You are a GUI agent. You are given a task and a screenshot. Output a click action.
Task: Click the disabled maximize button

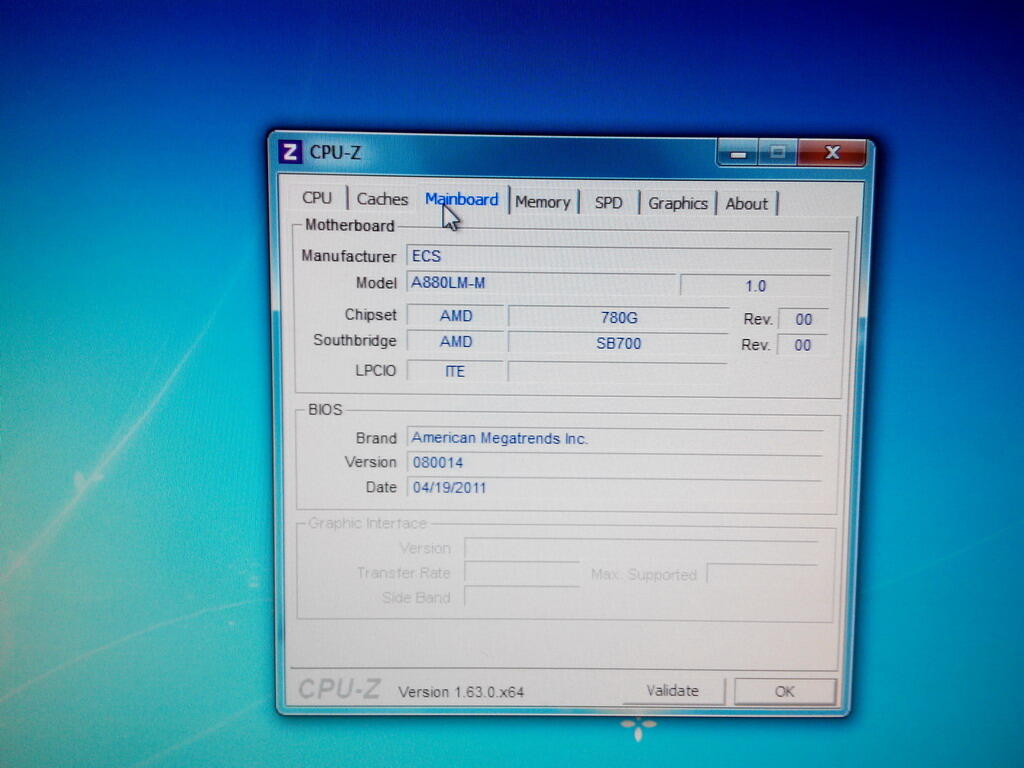[x=777, y=153]
